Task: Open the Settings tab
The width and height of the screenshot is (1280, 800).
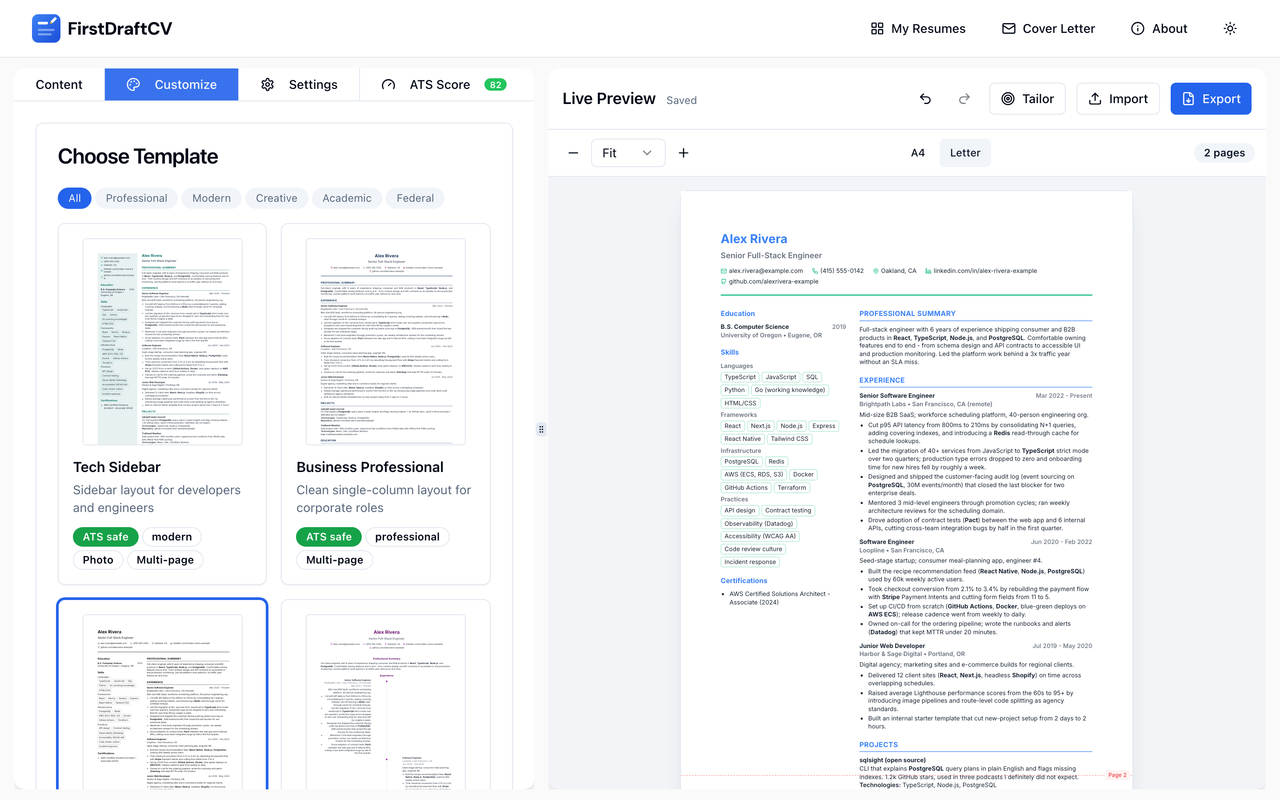Action: click(x=299, y=85)
